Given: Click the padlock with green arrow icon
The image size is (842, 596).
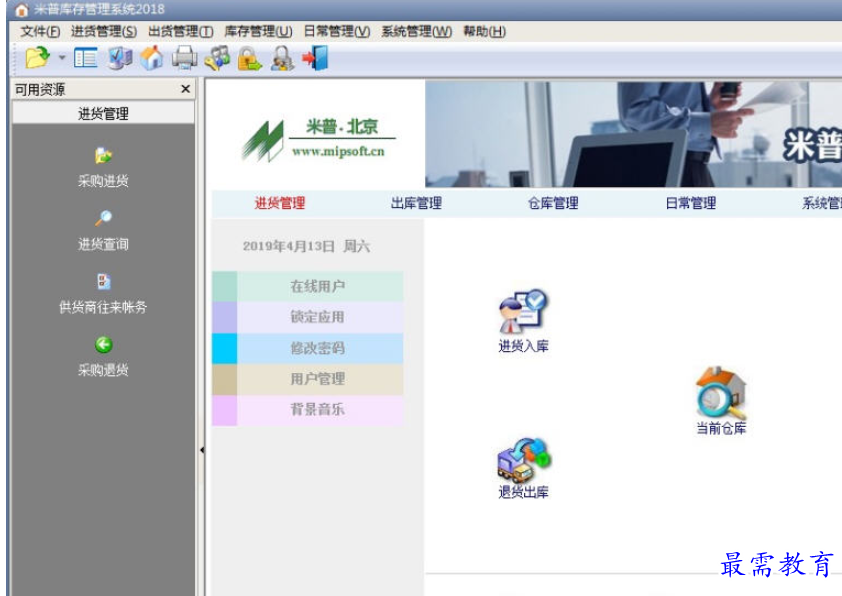Looking at the screenshot, I should tap(250, 58).
